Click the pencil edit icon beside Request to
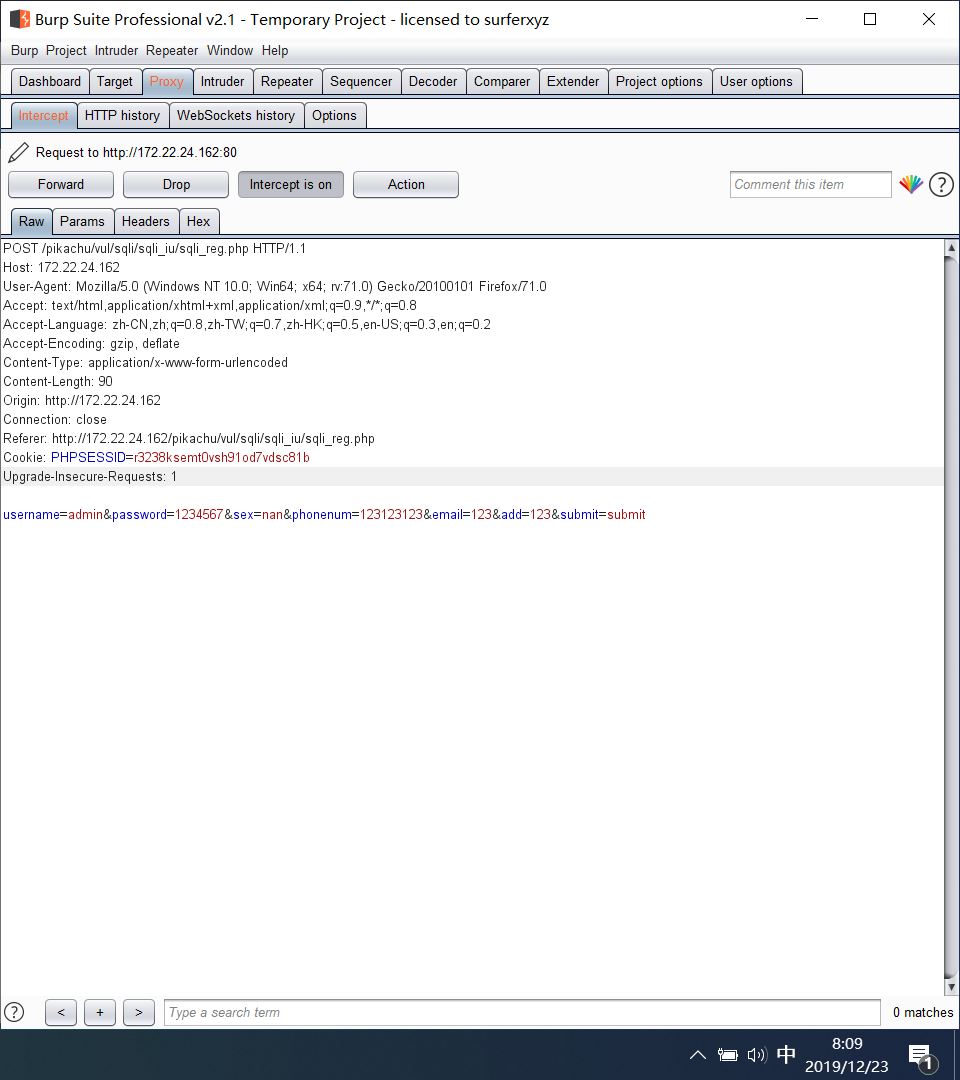Image resolution: width=960 pixels, height=1080 pixels. [19, 152]
